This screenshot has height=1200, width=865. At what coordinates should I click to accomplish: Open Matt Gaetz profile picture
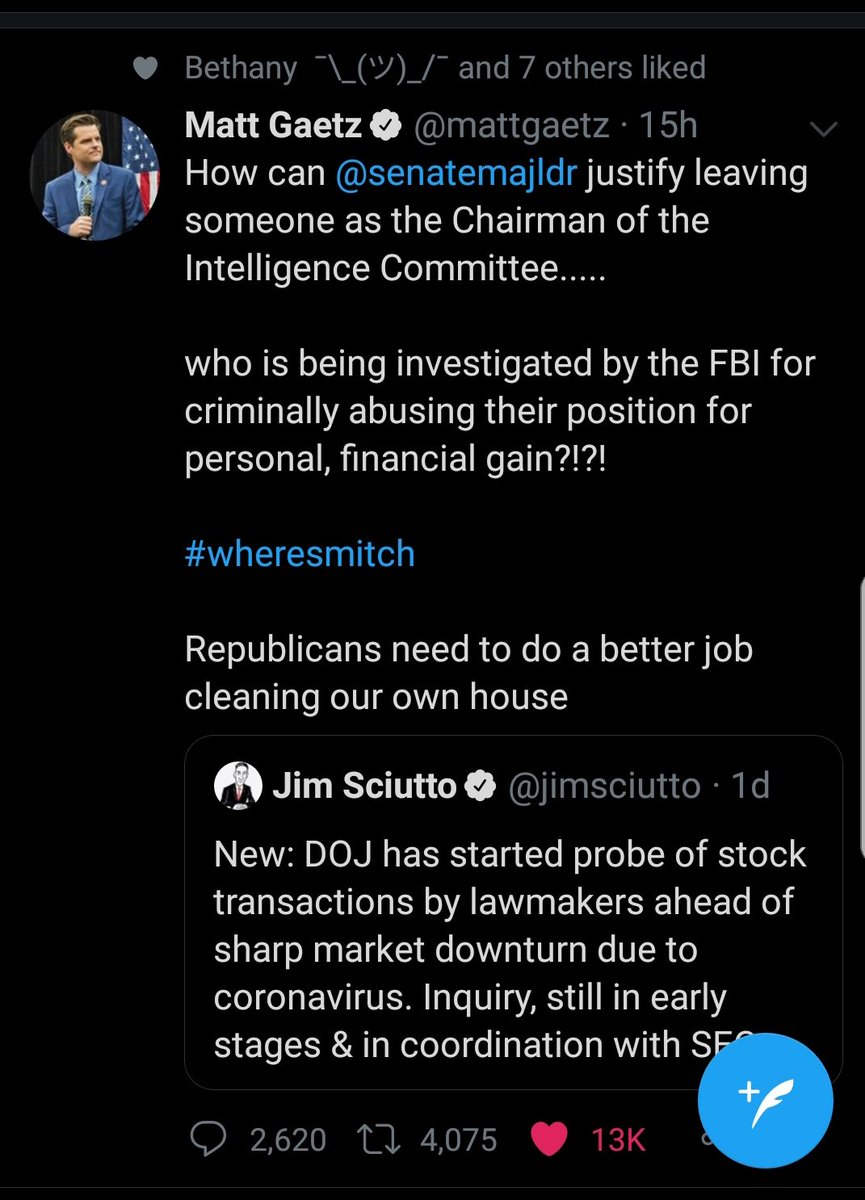(94, 175)
